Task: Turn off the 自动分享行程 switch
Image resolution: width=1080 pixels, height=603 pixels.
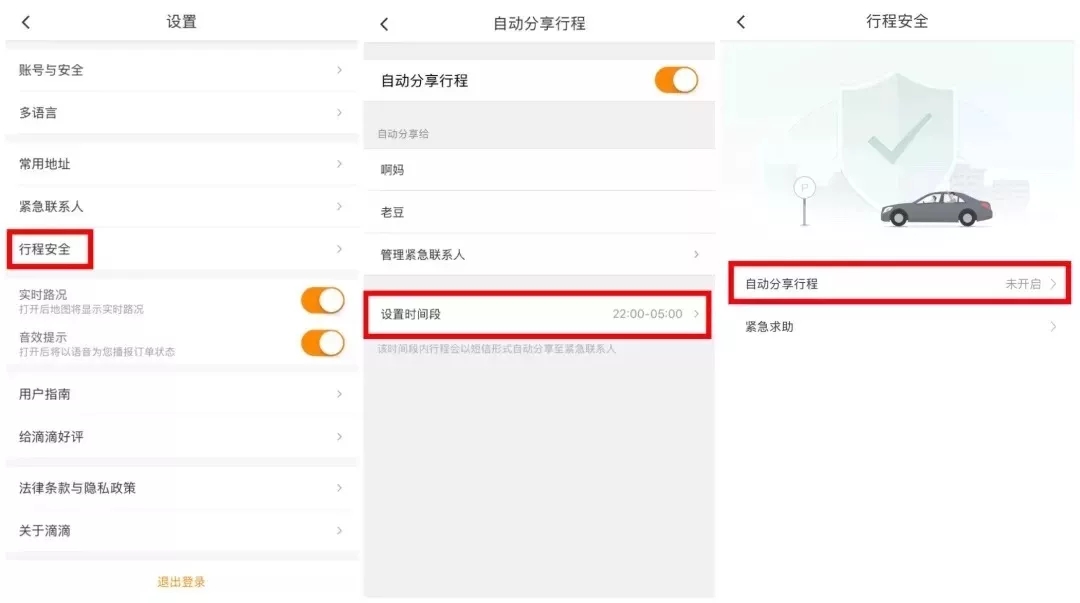Action: (676, 80)
